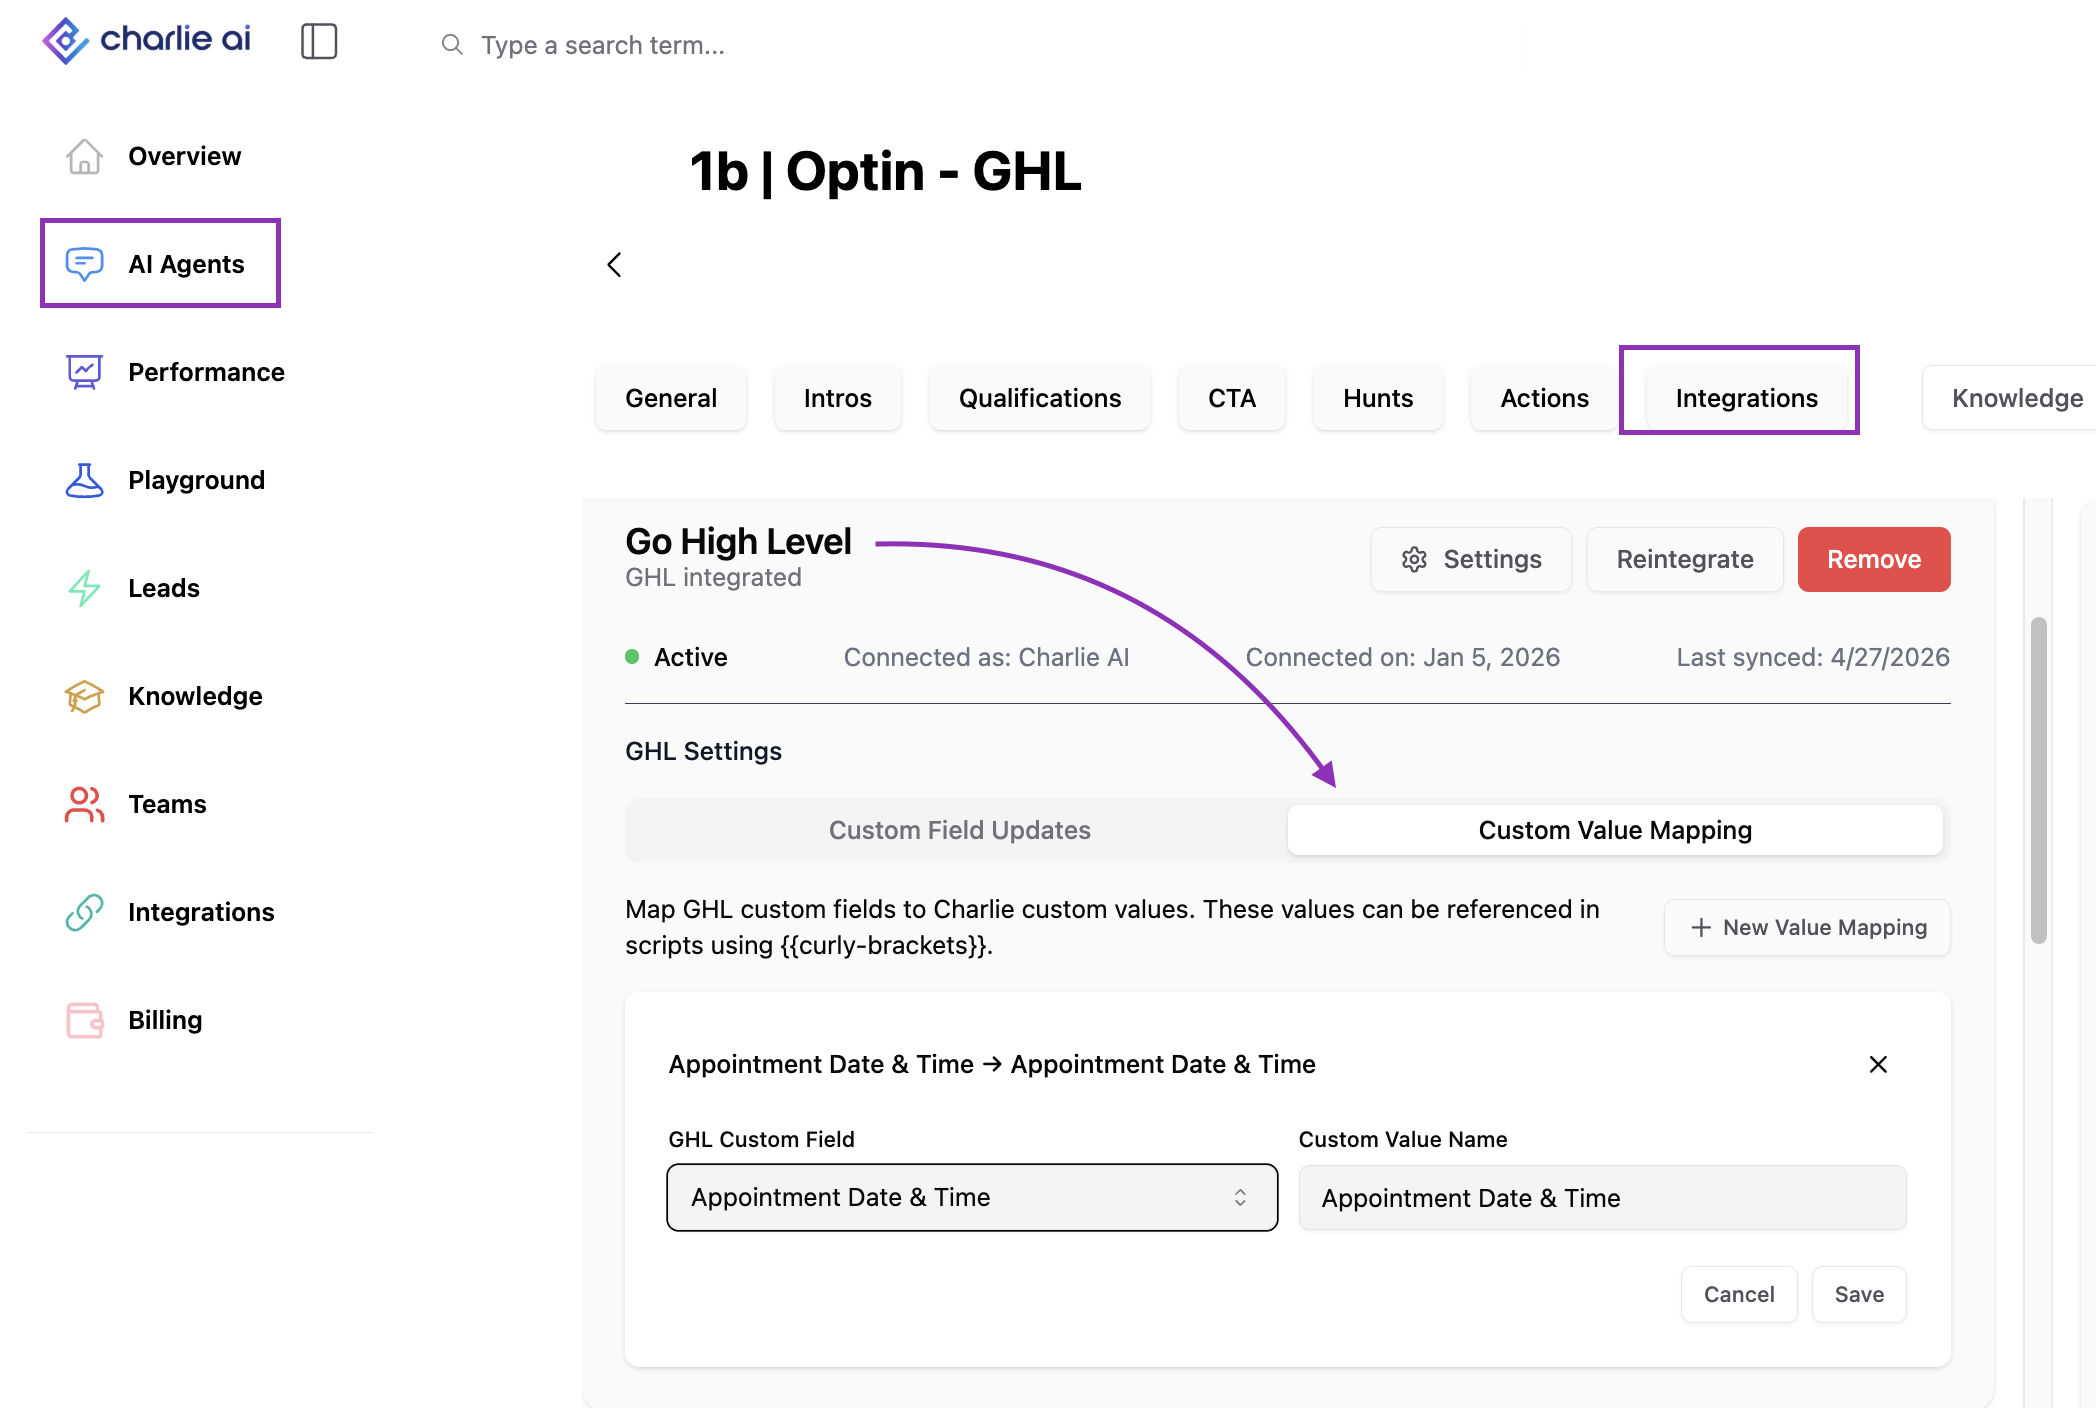Click the '1b | Optin - GHL' title

point(885,171)
